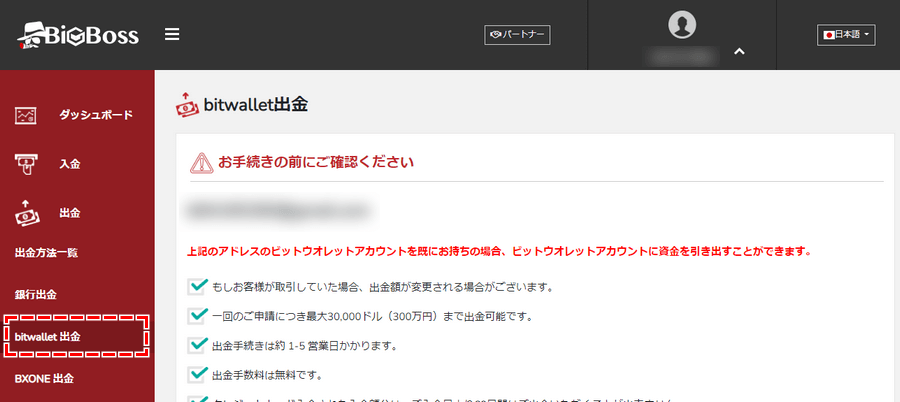Click the deposit 入金 icon
Screen dimensions: 900x402
click(x=26, y=164)
